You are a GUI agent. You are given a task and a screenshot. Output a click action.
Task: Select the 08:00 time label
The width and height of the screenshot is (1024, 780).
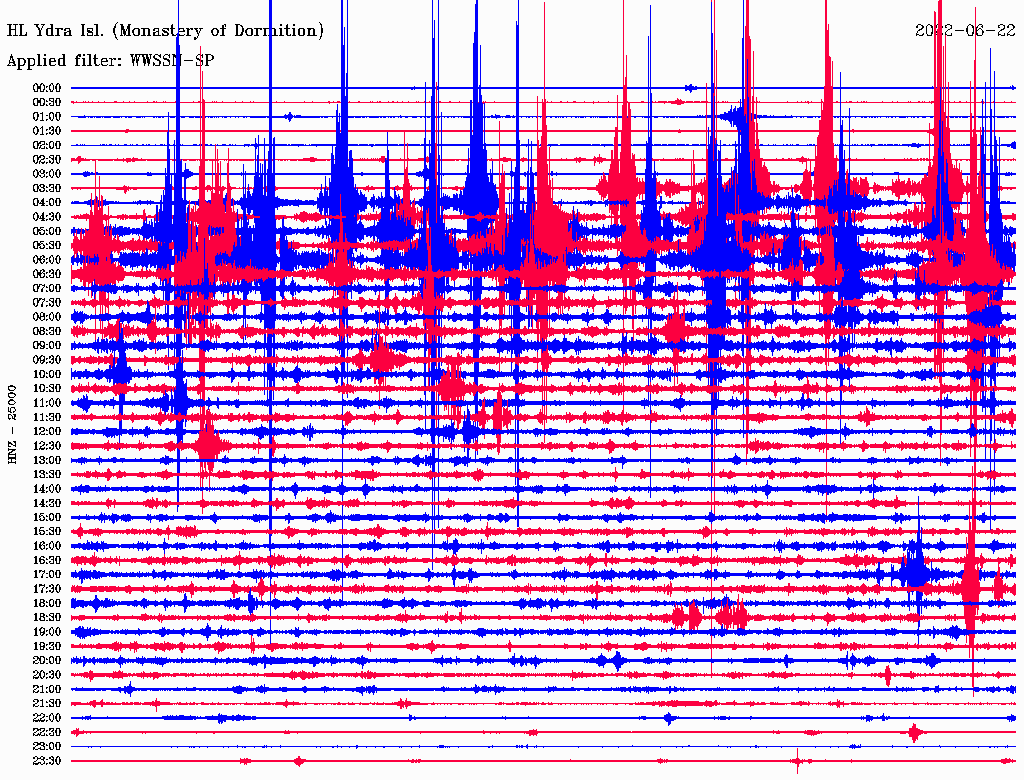pyautogui.click(x=47, y=317)
